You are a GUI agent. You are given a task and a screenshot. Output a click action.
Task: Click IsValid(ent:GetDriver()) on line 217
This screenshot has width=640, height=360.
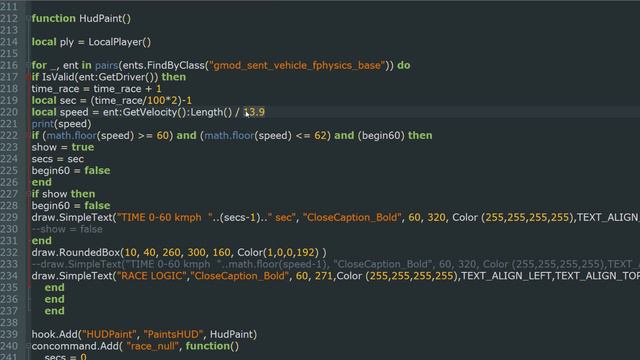tap(100, 77)
